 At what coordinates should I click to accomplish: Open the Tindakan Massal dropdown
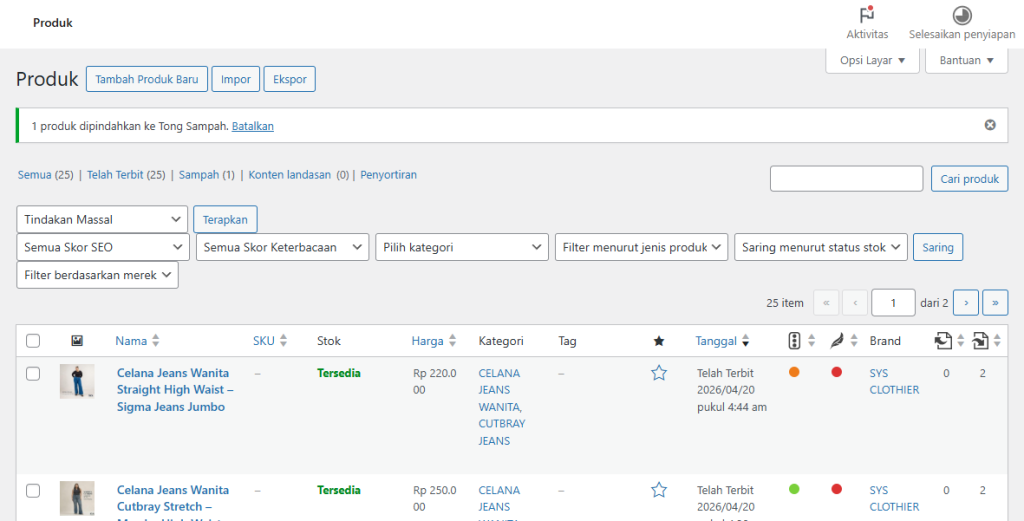point(102,219)
